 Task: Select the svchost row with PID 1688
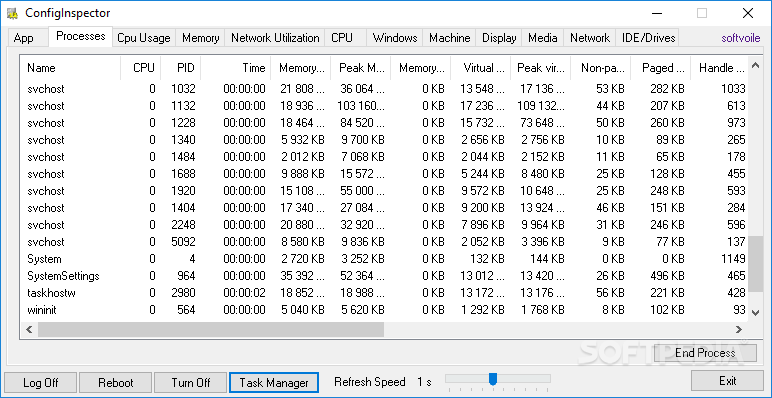point(385,174)
